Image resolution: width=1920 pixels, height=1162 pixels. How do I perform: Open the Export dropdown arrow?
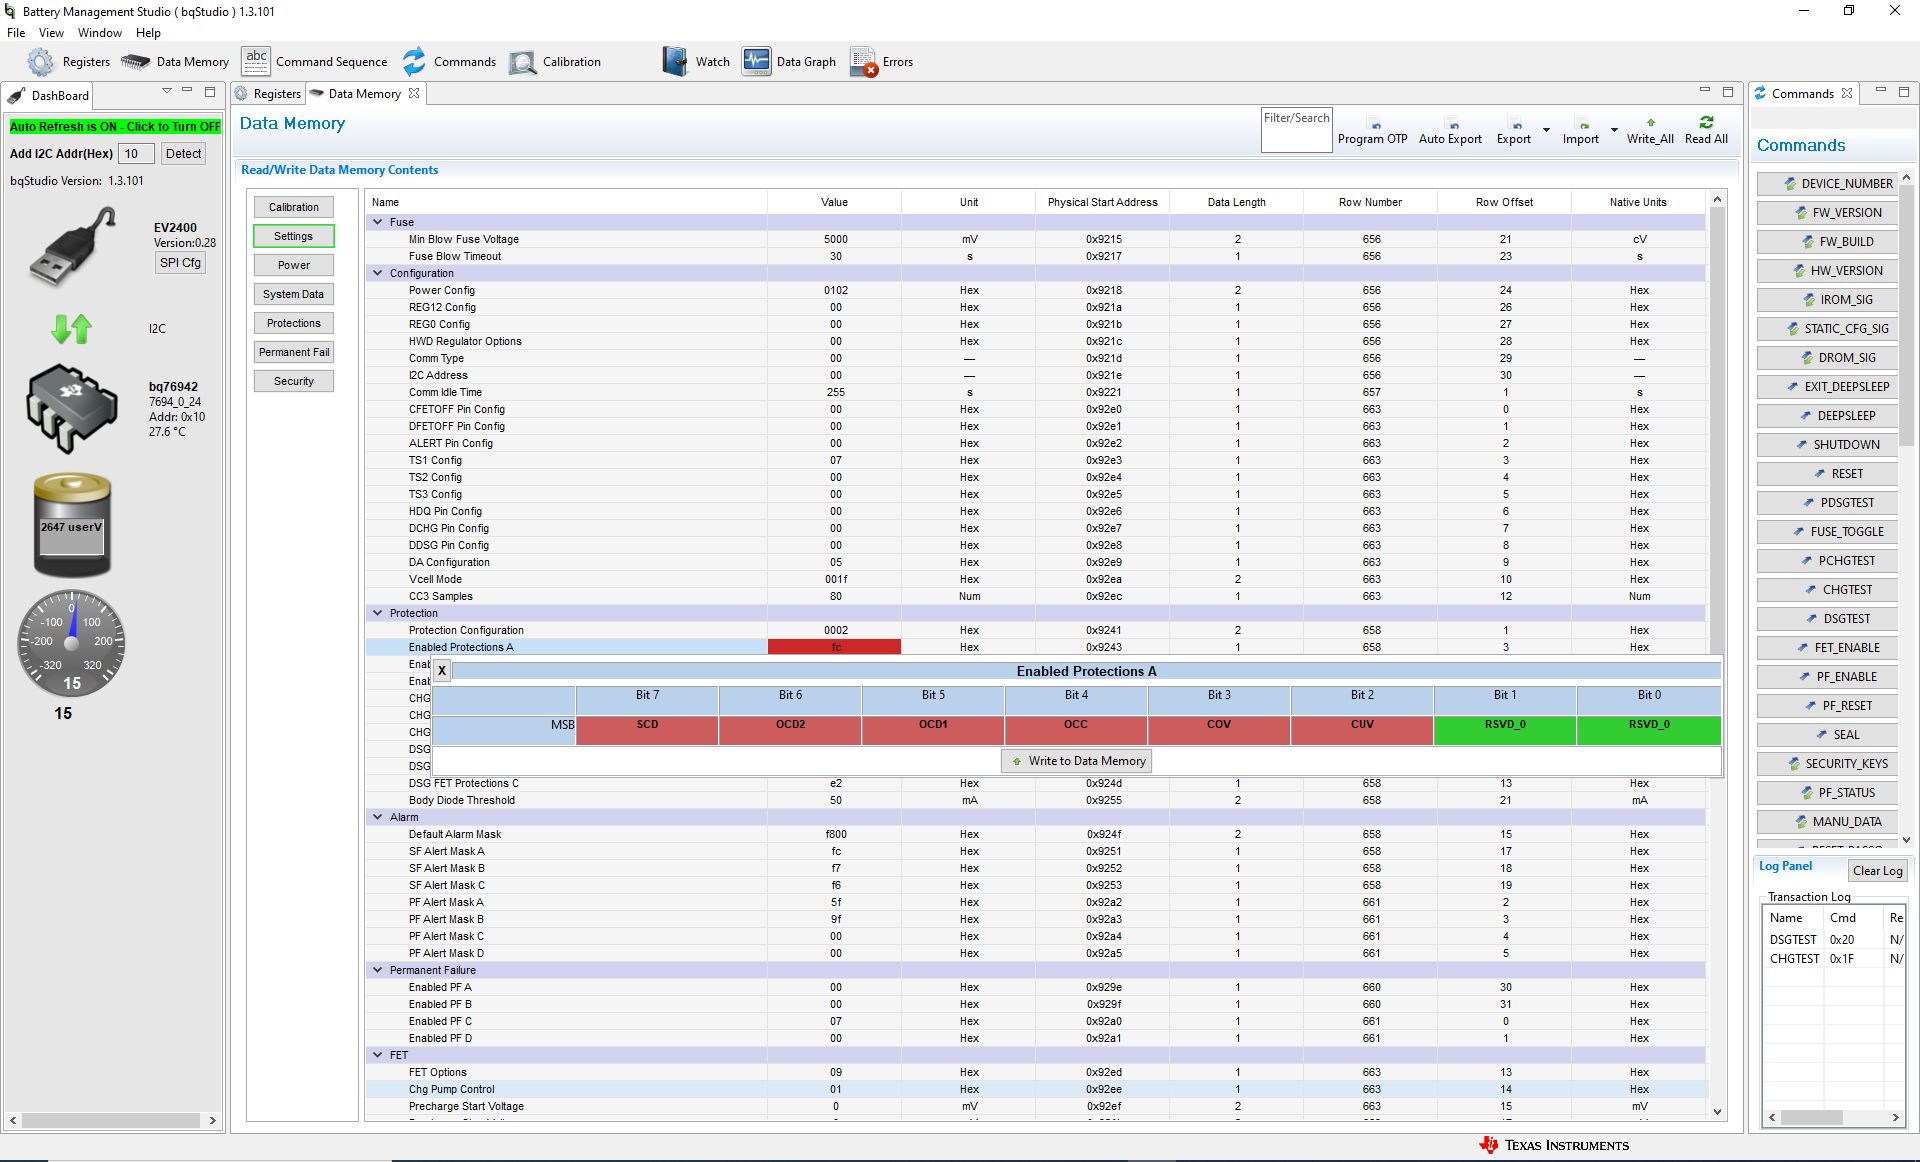tap(1546, 130)
